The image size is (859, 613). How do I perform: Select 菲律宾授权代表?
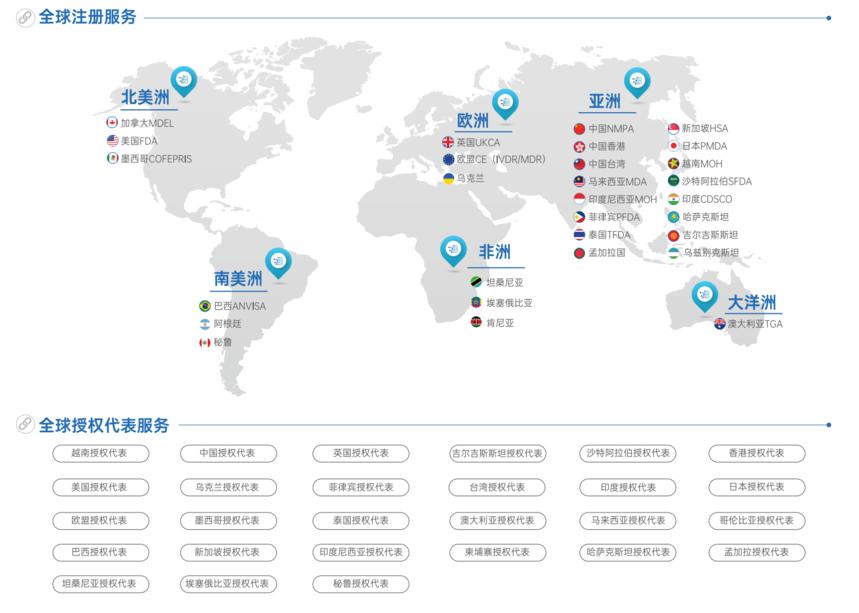361,488
